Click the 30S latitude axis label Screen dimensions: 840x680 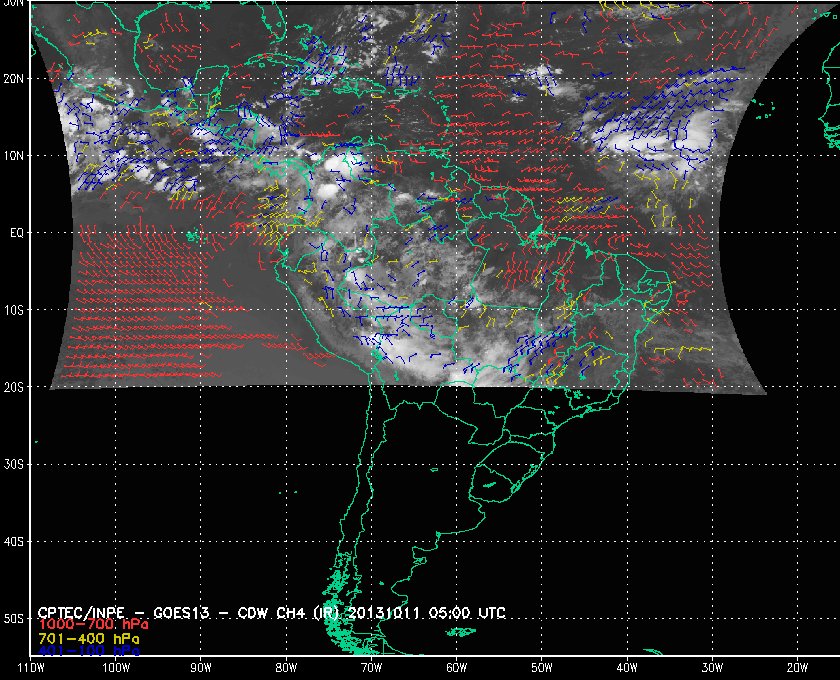14,464
